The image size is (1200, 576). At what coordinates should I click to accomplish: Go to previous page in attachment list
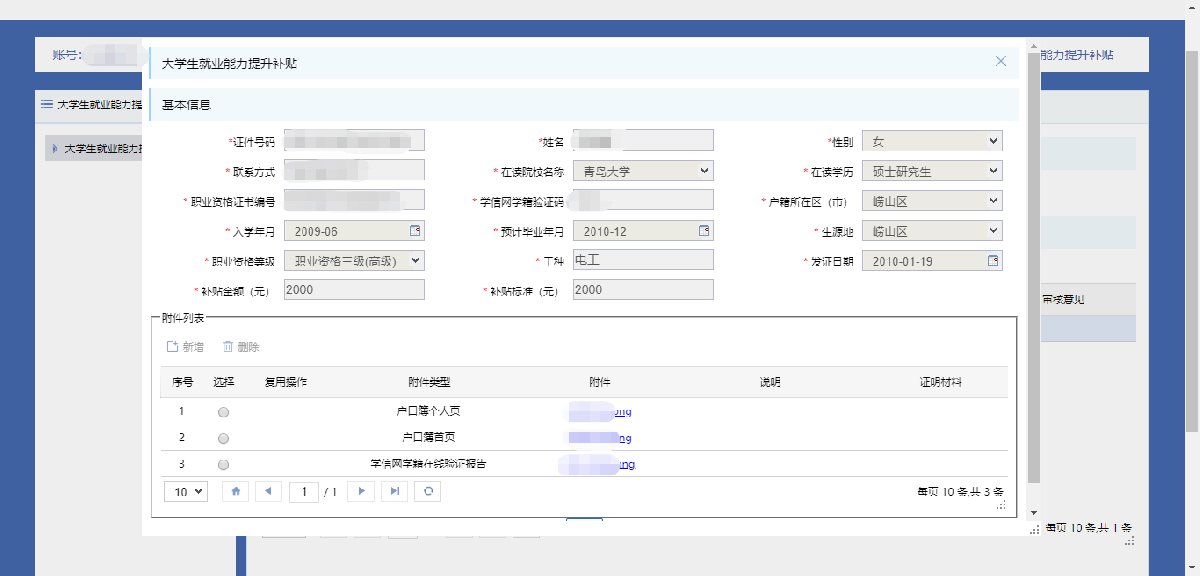pyautogui.click(x=267, y=491)
